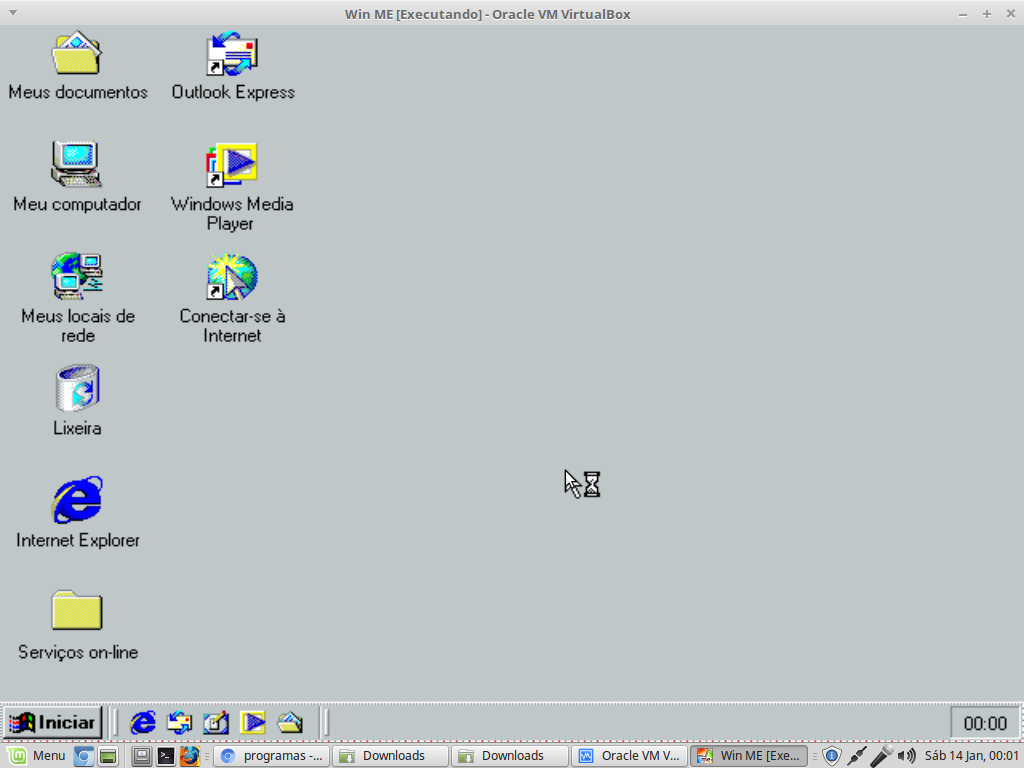This screenshot has height=768, width=1024.
Task: Launch Windows Media Player from quick launch
Action: point(253,723)
